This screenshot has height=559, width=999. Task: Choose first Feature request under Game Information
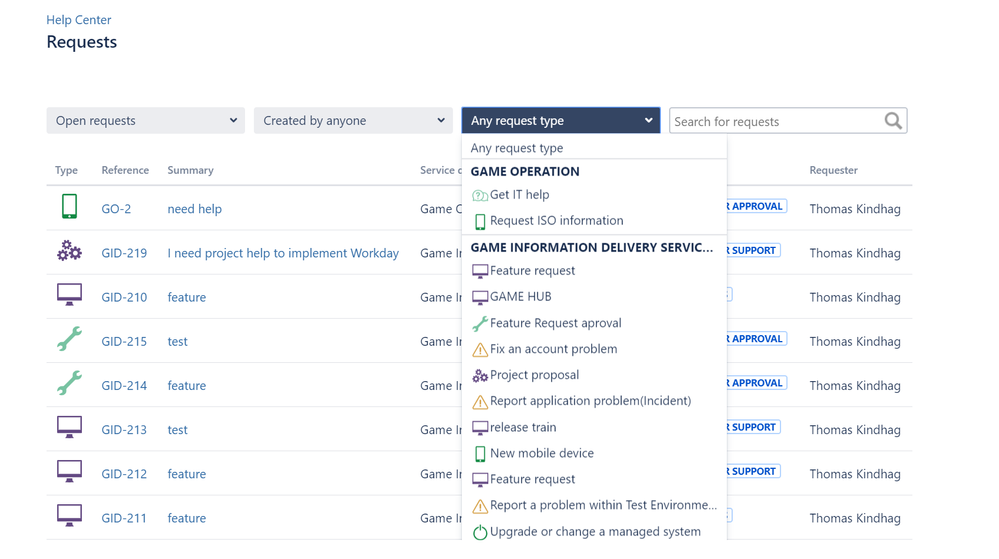coord(594,271)
